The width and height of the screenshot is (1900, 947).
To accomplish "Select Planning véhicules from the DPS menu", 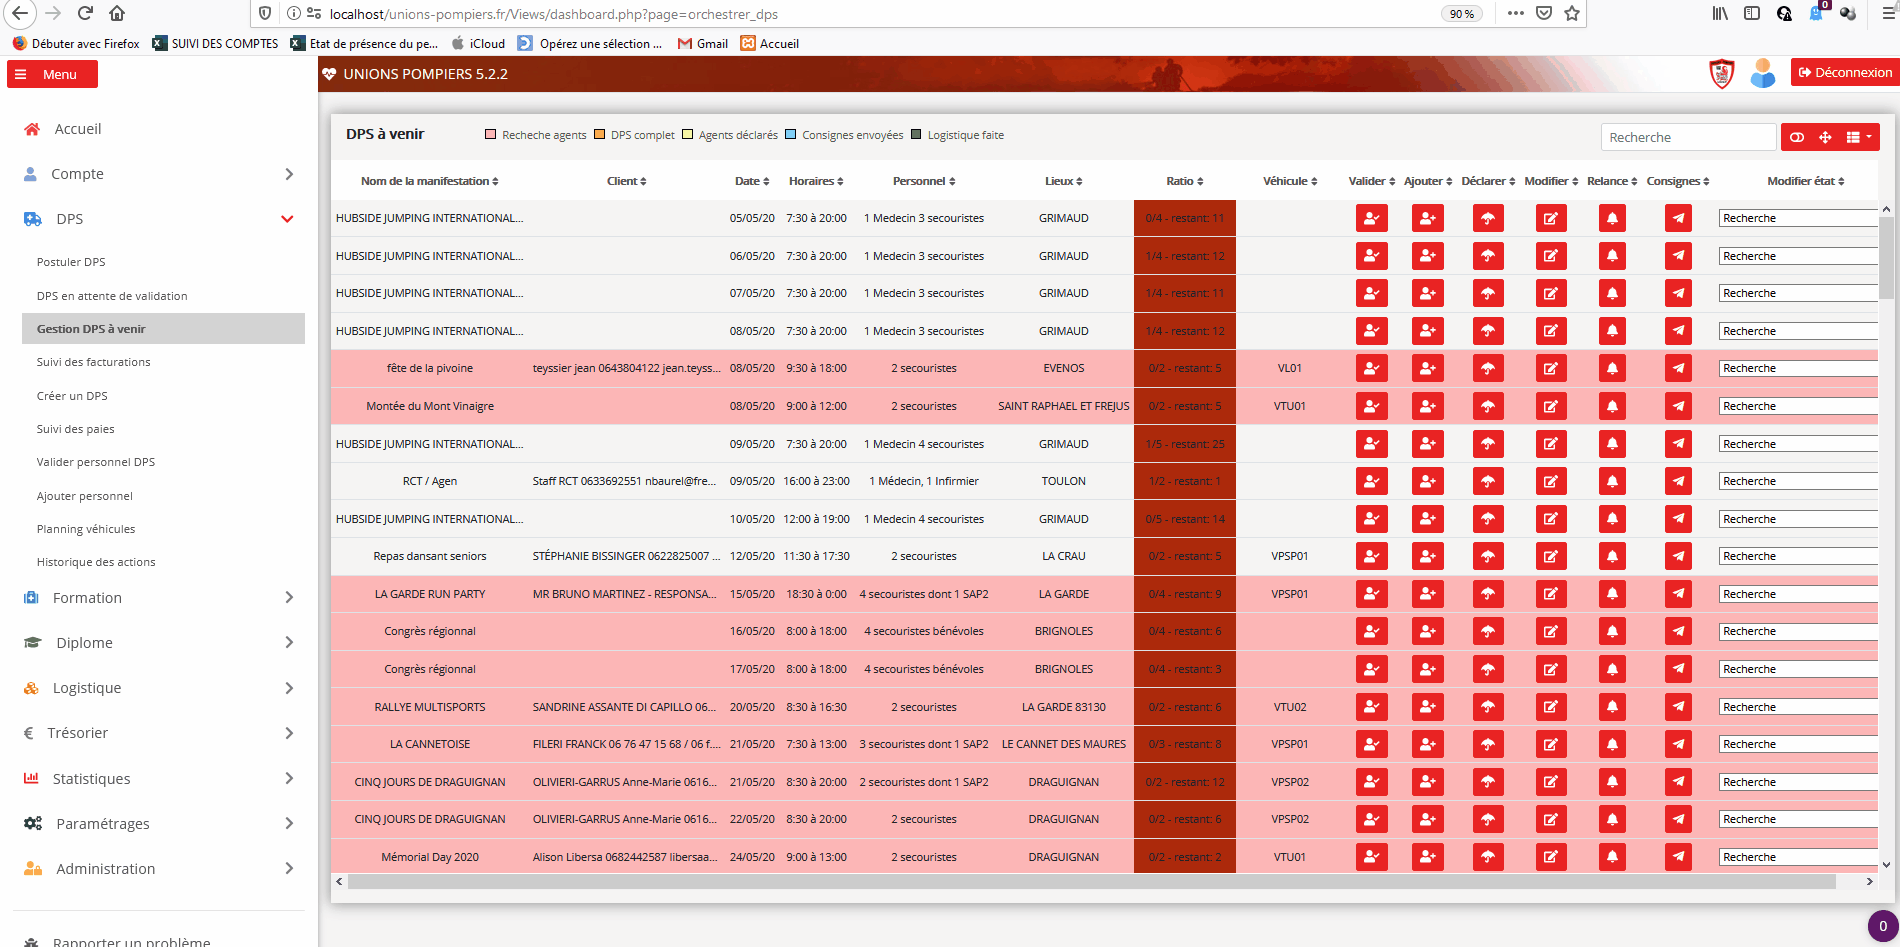I will pos(86,529).
